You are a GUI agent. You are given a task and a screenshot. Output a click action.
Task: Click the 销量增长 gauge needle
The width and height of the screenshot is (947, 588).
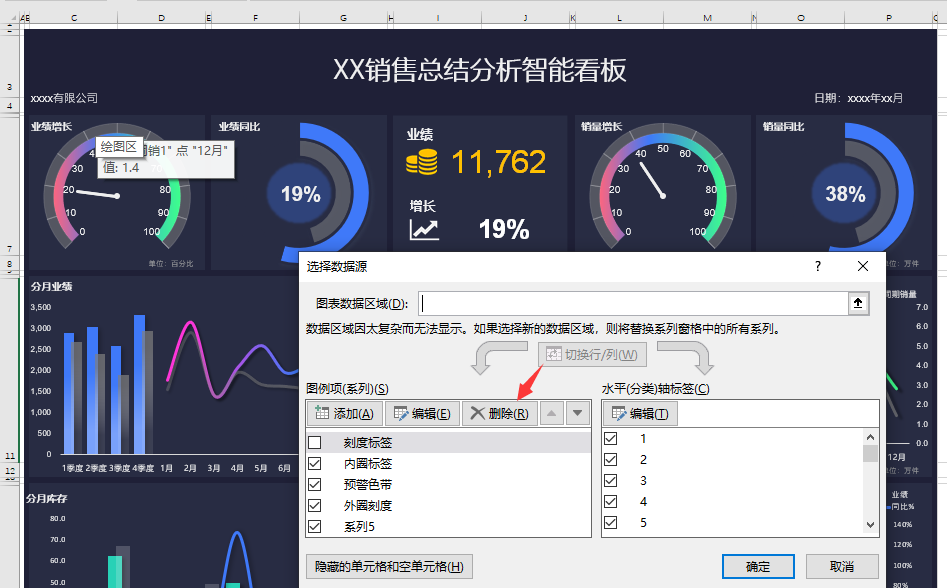pos(652,180)
